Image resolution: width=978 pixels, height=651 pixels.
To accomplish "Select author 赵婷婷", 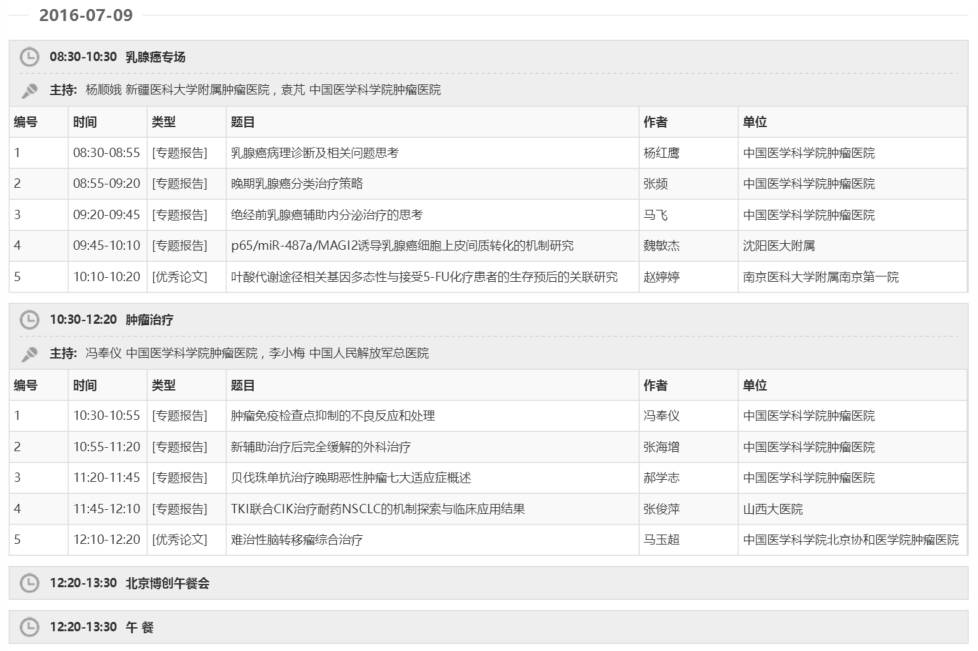I will [x=662, y=277].
